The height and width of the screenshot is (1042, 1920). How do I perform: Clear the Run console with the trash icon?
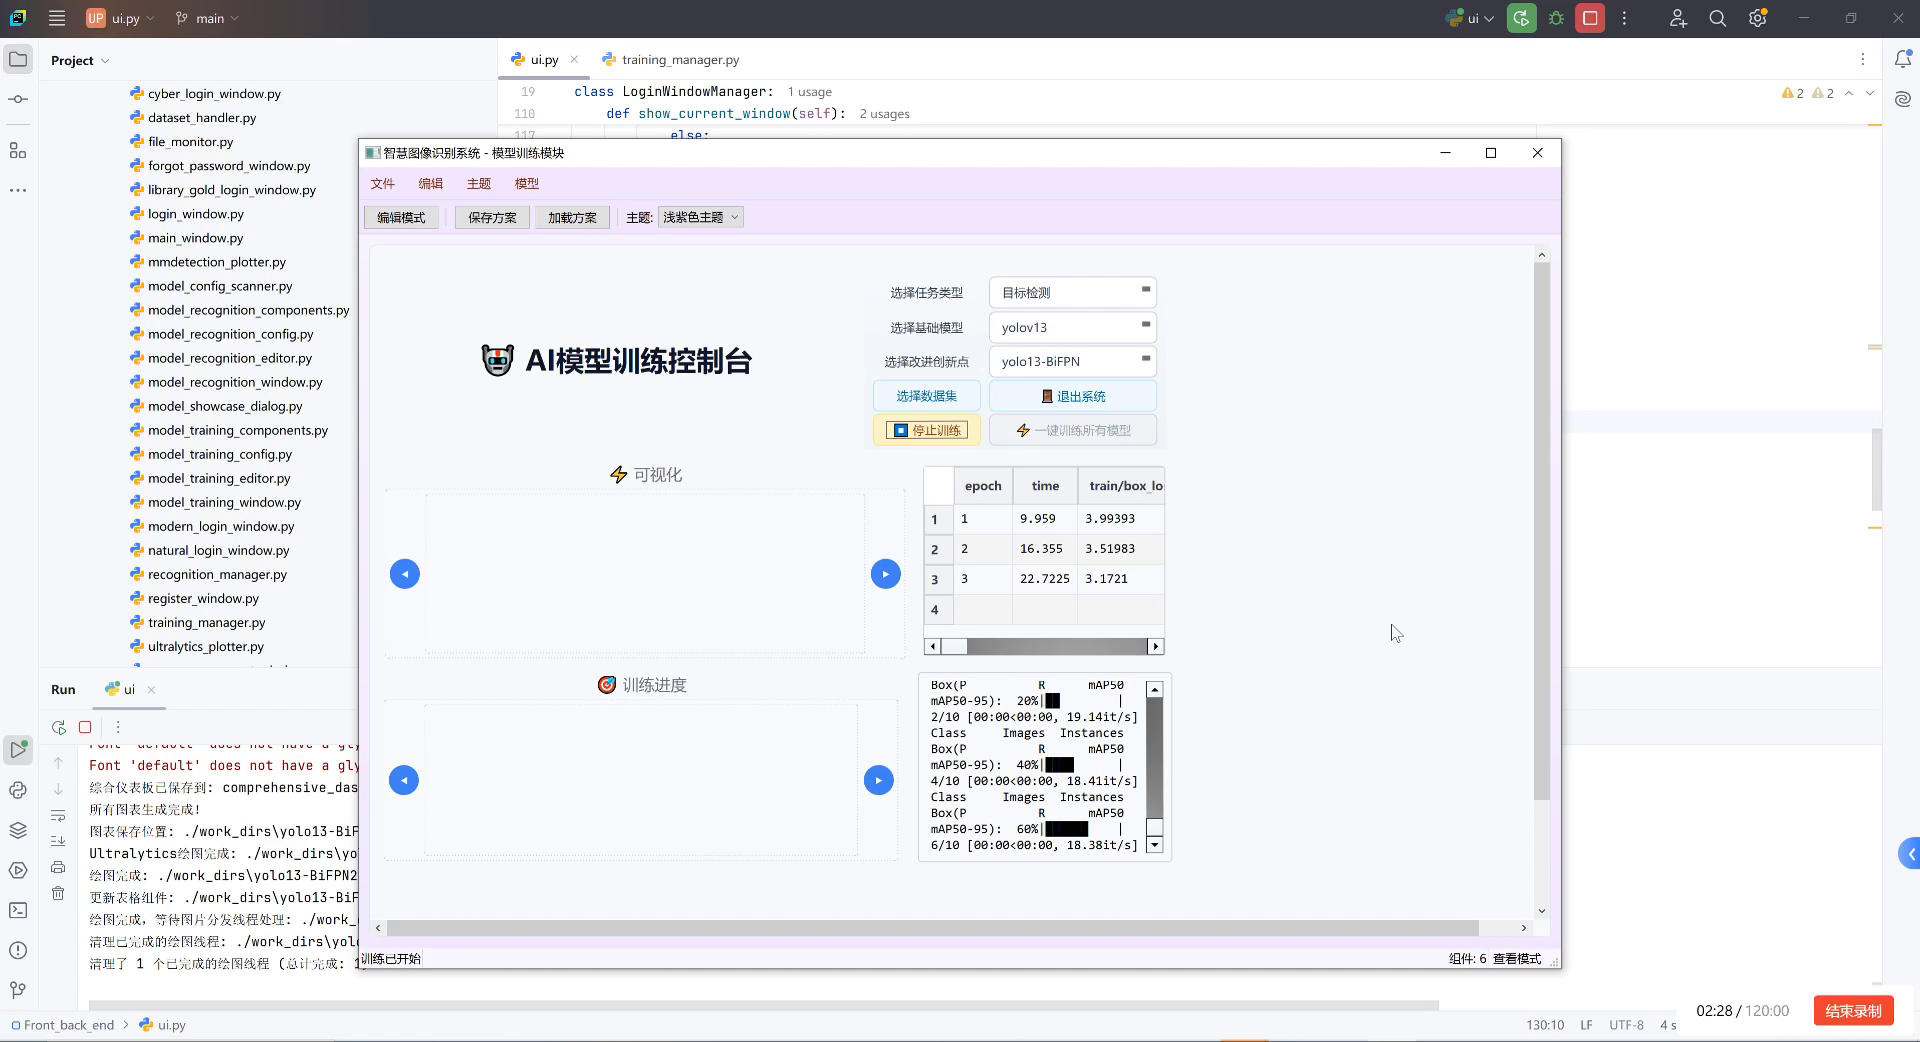coord(58,893)
